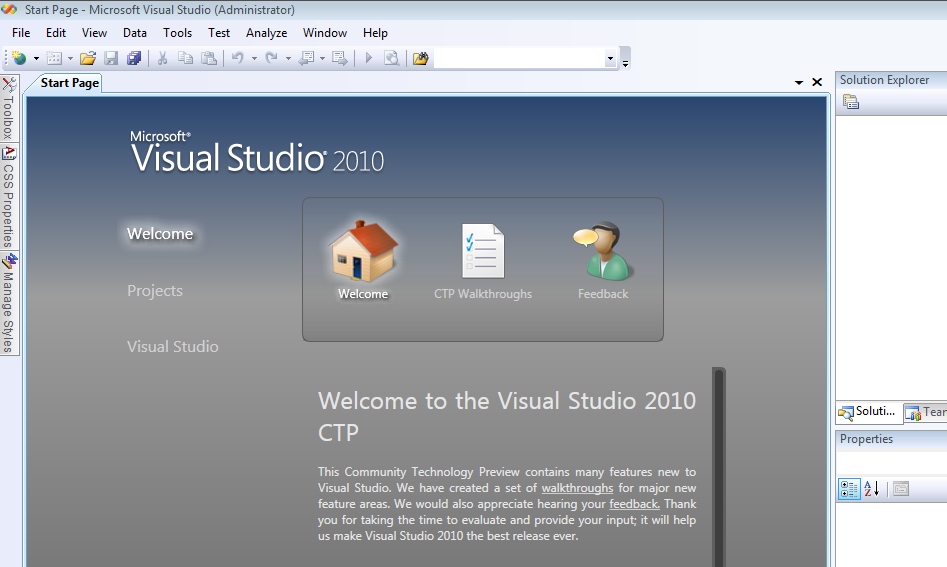This screenshot has height=567, width=947.
Task: Click the Save All icon
Action: (x=133, y=58)
